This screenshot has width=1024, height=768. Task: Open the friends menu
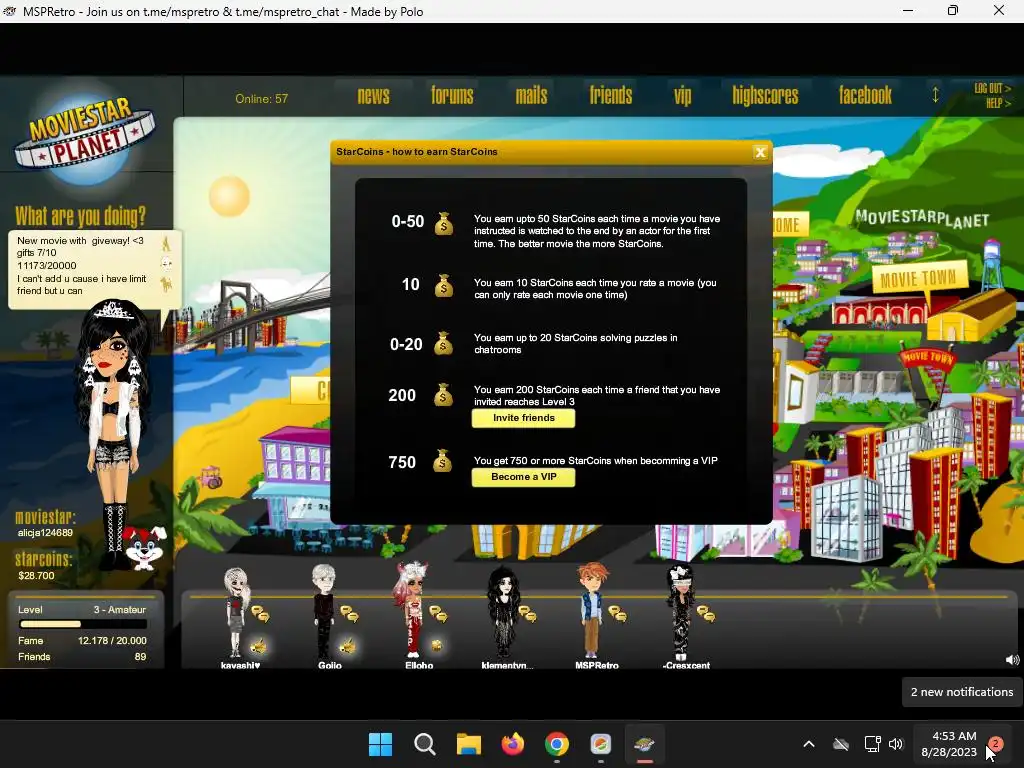[611, 96]
